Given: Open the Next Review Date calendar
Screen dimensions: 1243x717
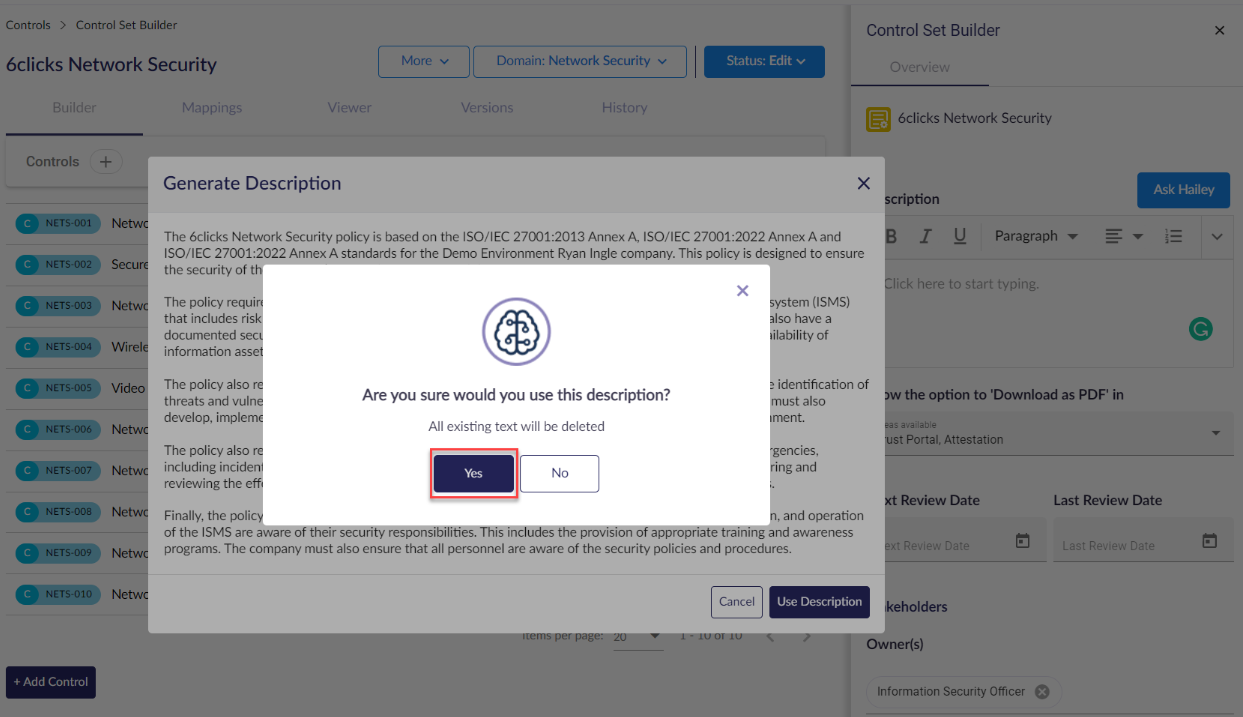Looking at the screenshot, I should [1022, 541].
